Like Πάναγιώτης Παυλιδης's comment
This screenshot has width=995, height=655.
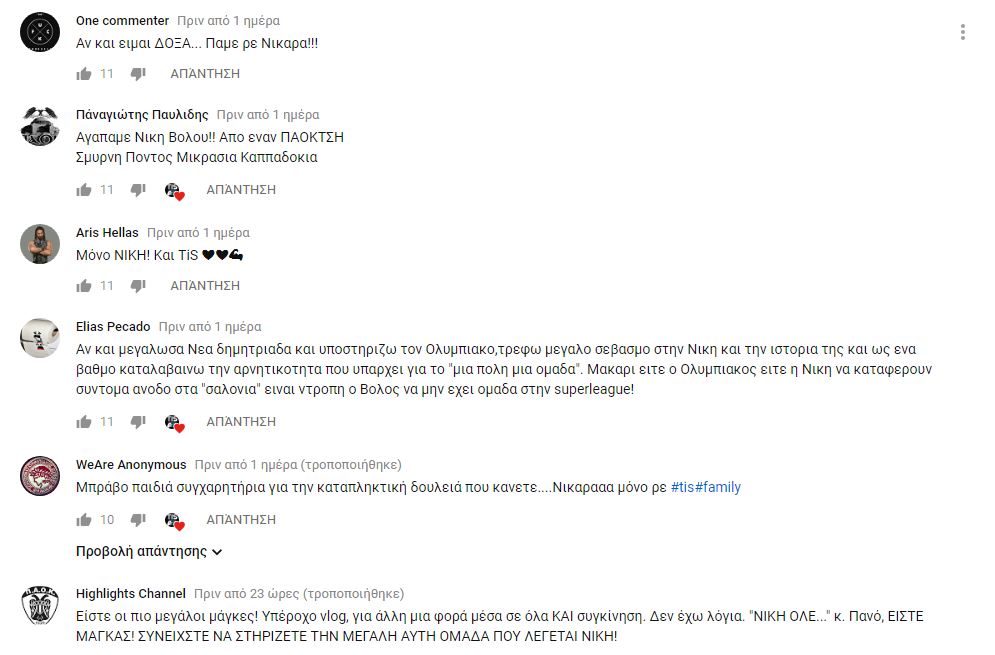84,190
